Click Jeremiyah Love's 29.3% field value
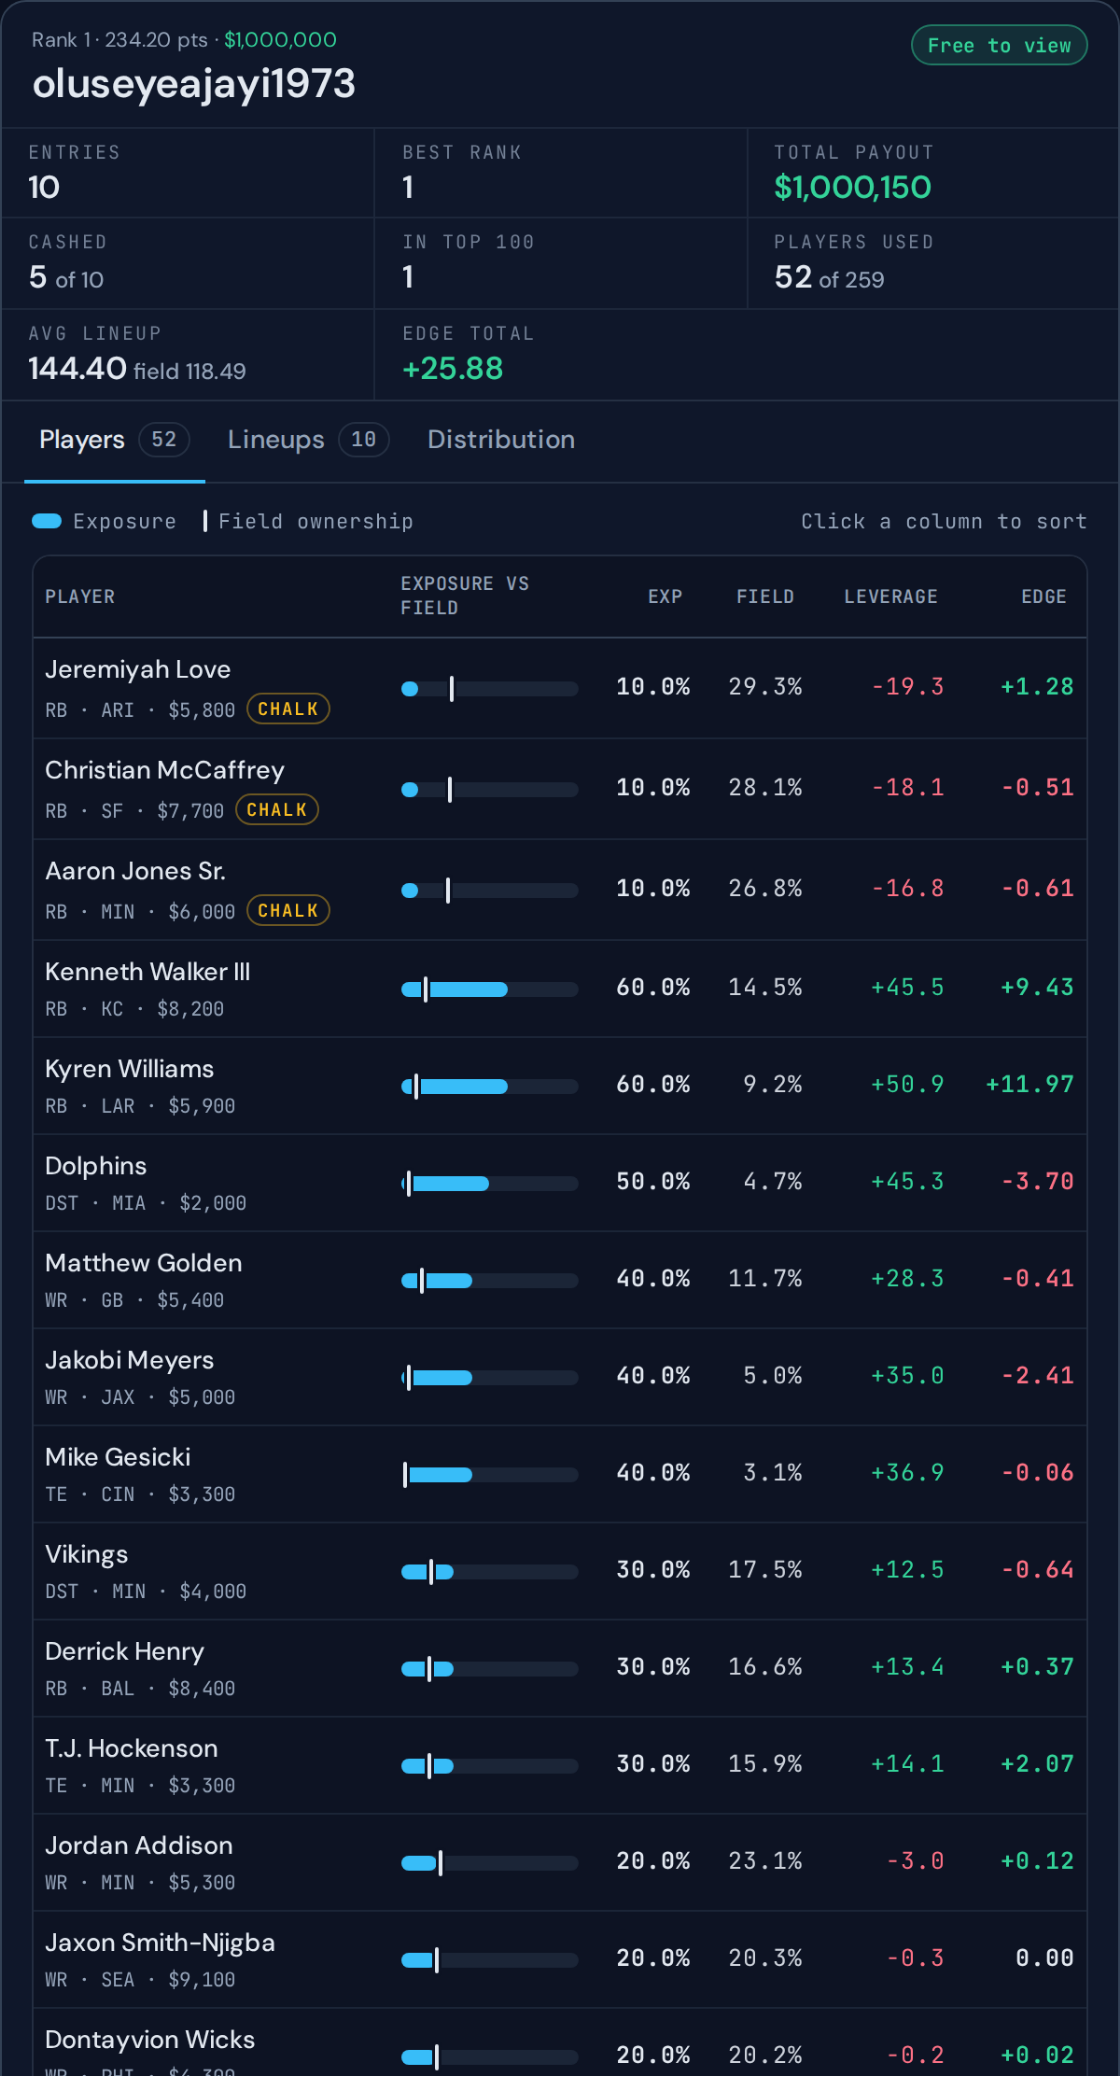The height and width of the screenshot is (2076, 1120). coord(765,687)
